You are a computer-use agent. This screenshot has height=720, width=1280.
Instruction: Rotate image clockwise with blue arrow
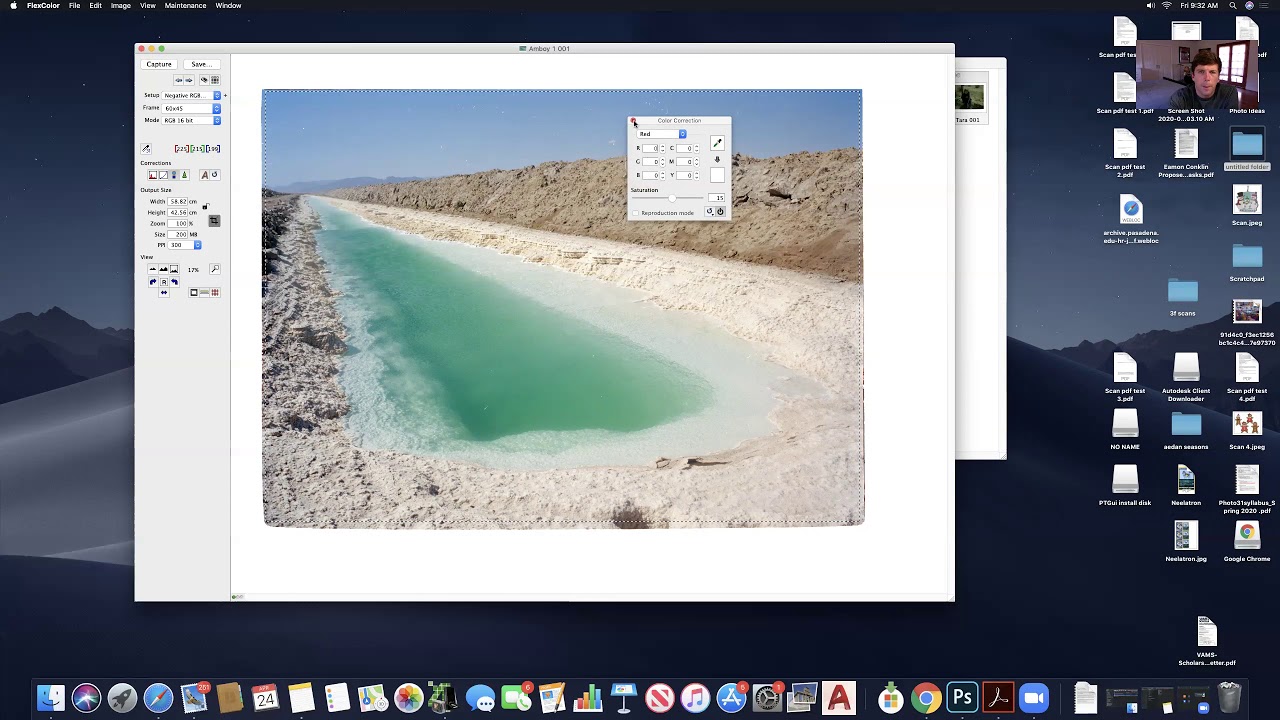coord(153,282)
